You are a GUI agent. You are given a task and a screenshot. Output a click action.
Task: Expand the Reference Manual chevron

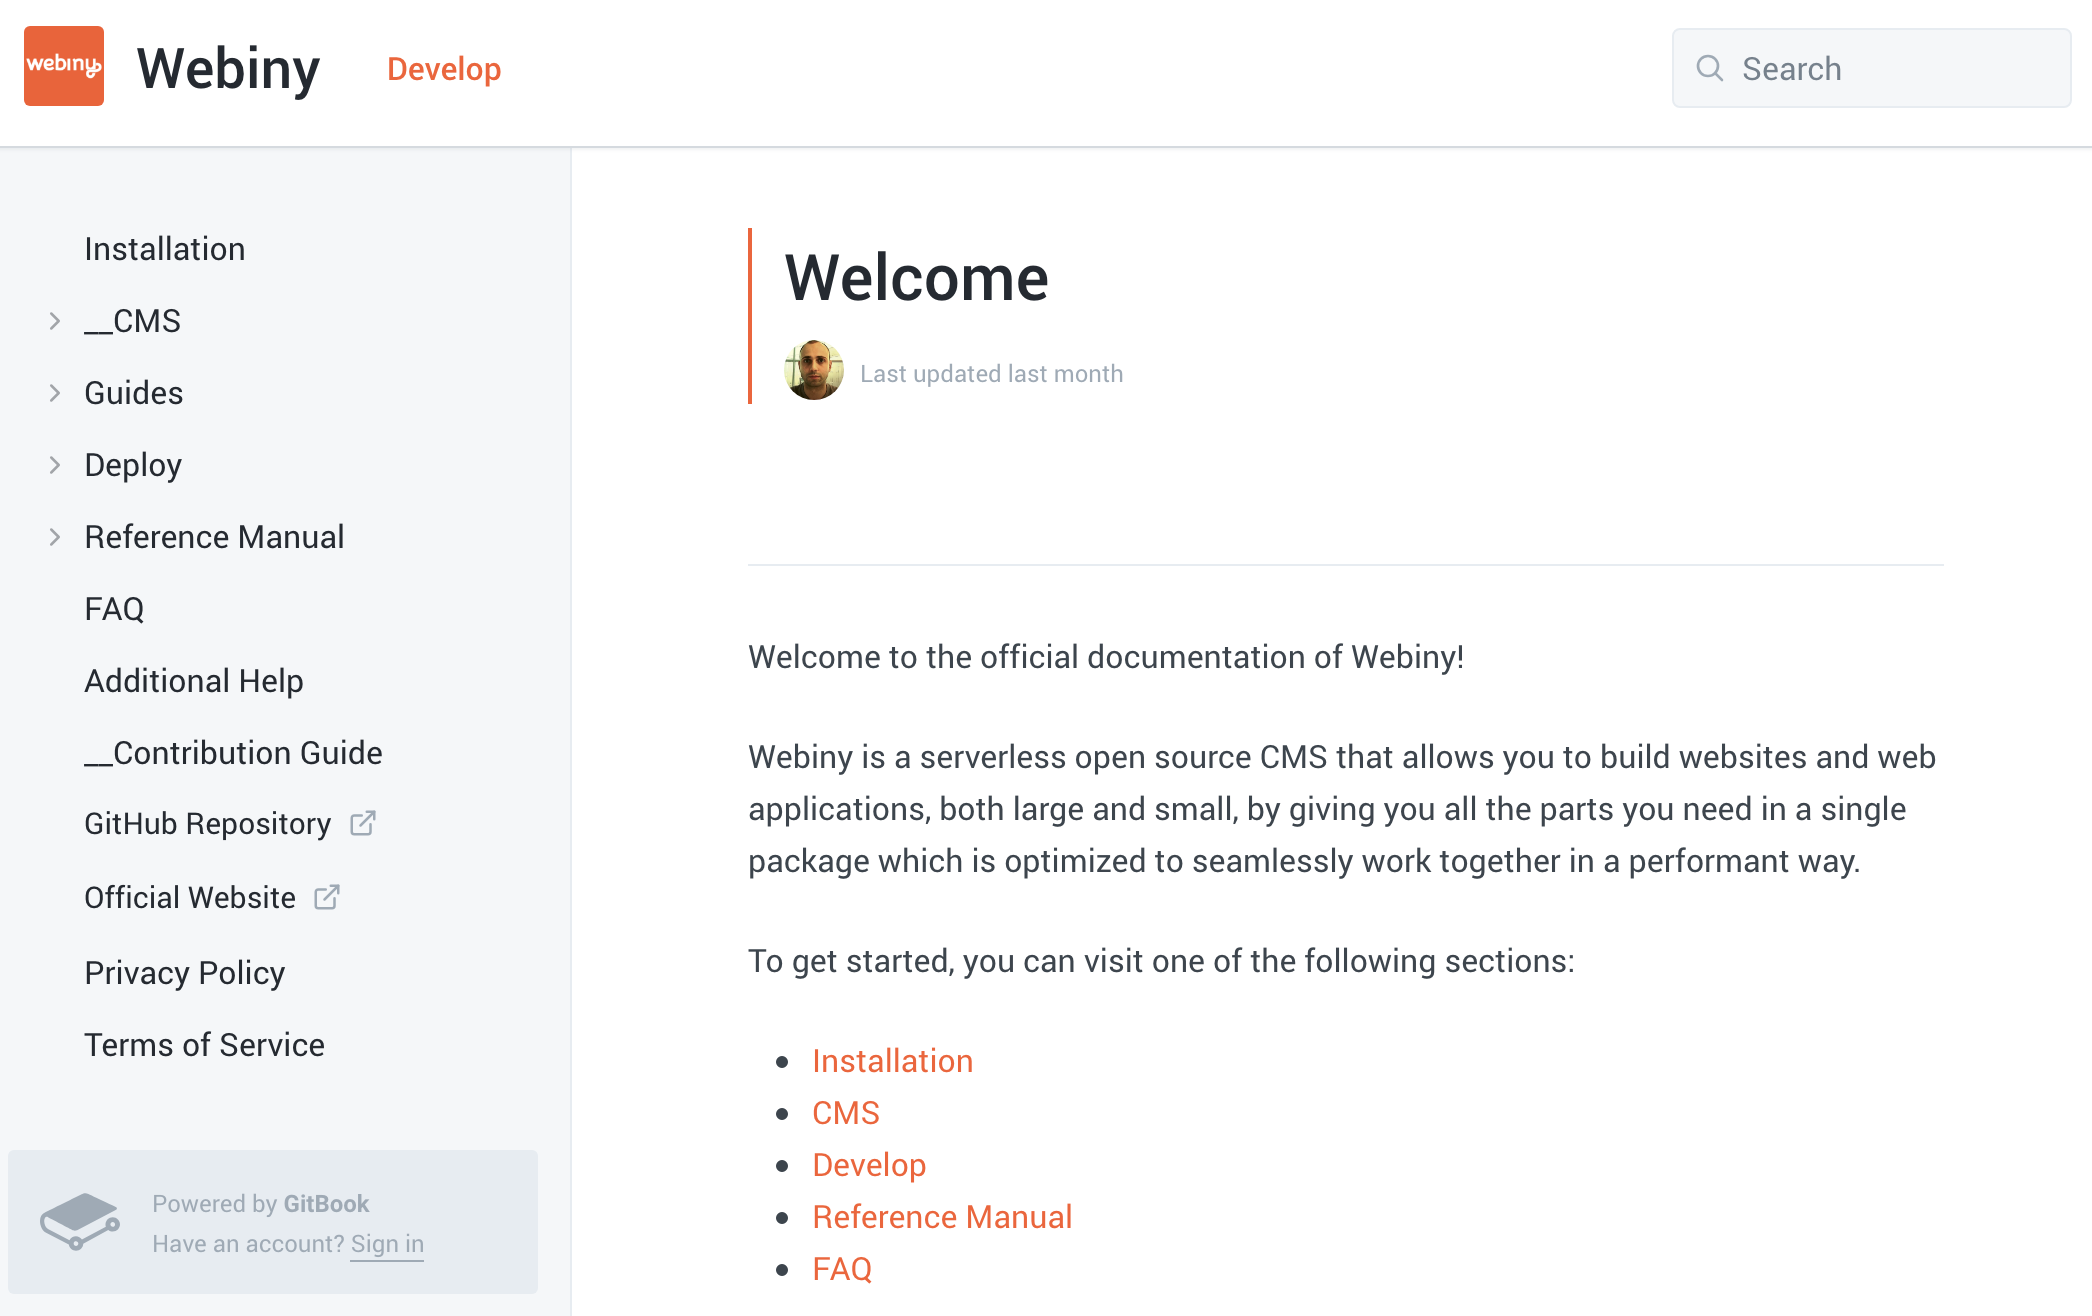click(x=55, y=537)
